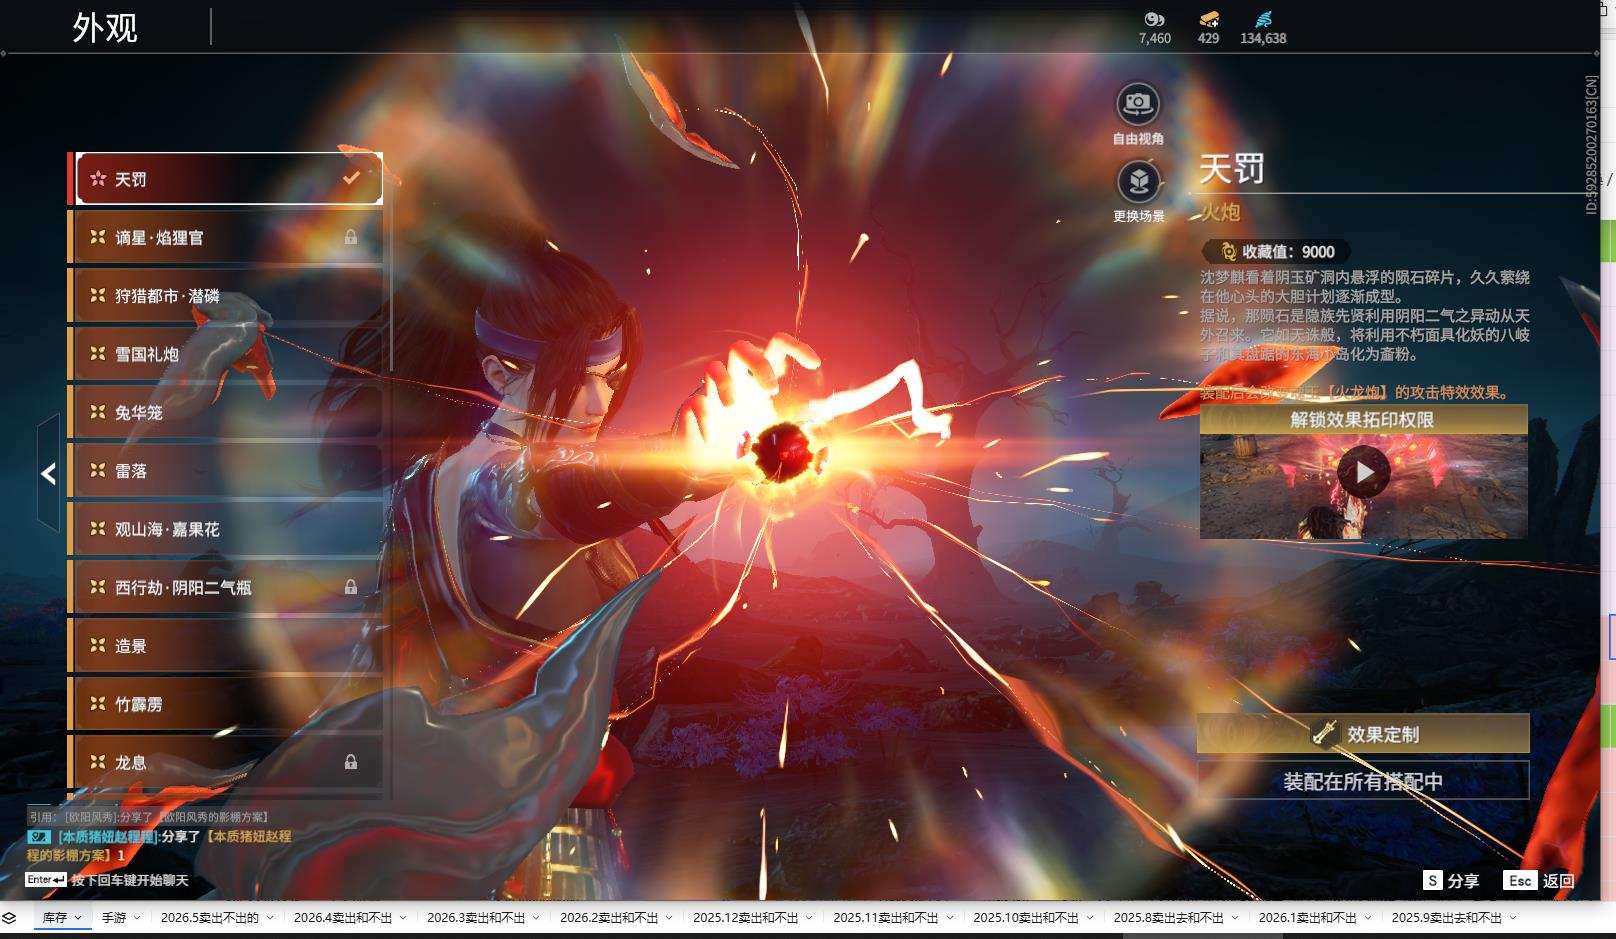This screenshot has width=1616, height=939.
Task: Select the 雷落 skin
Action: (226, 471)
